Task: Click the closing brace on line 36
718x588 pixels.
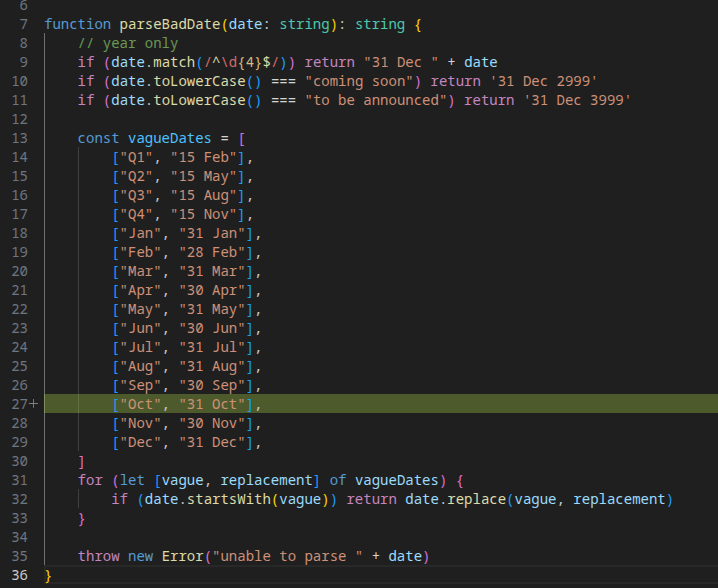Action: pyautogui.click(x=48, y=576)
